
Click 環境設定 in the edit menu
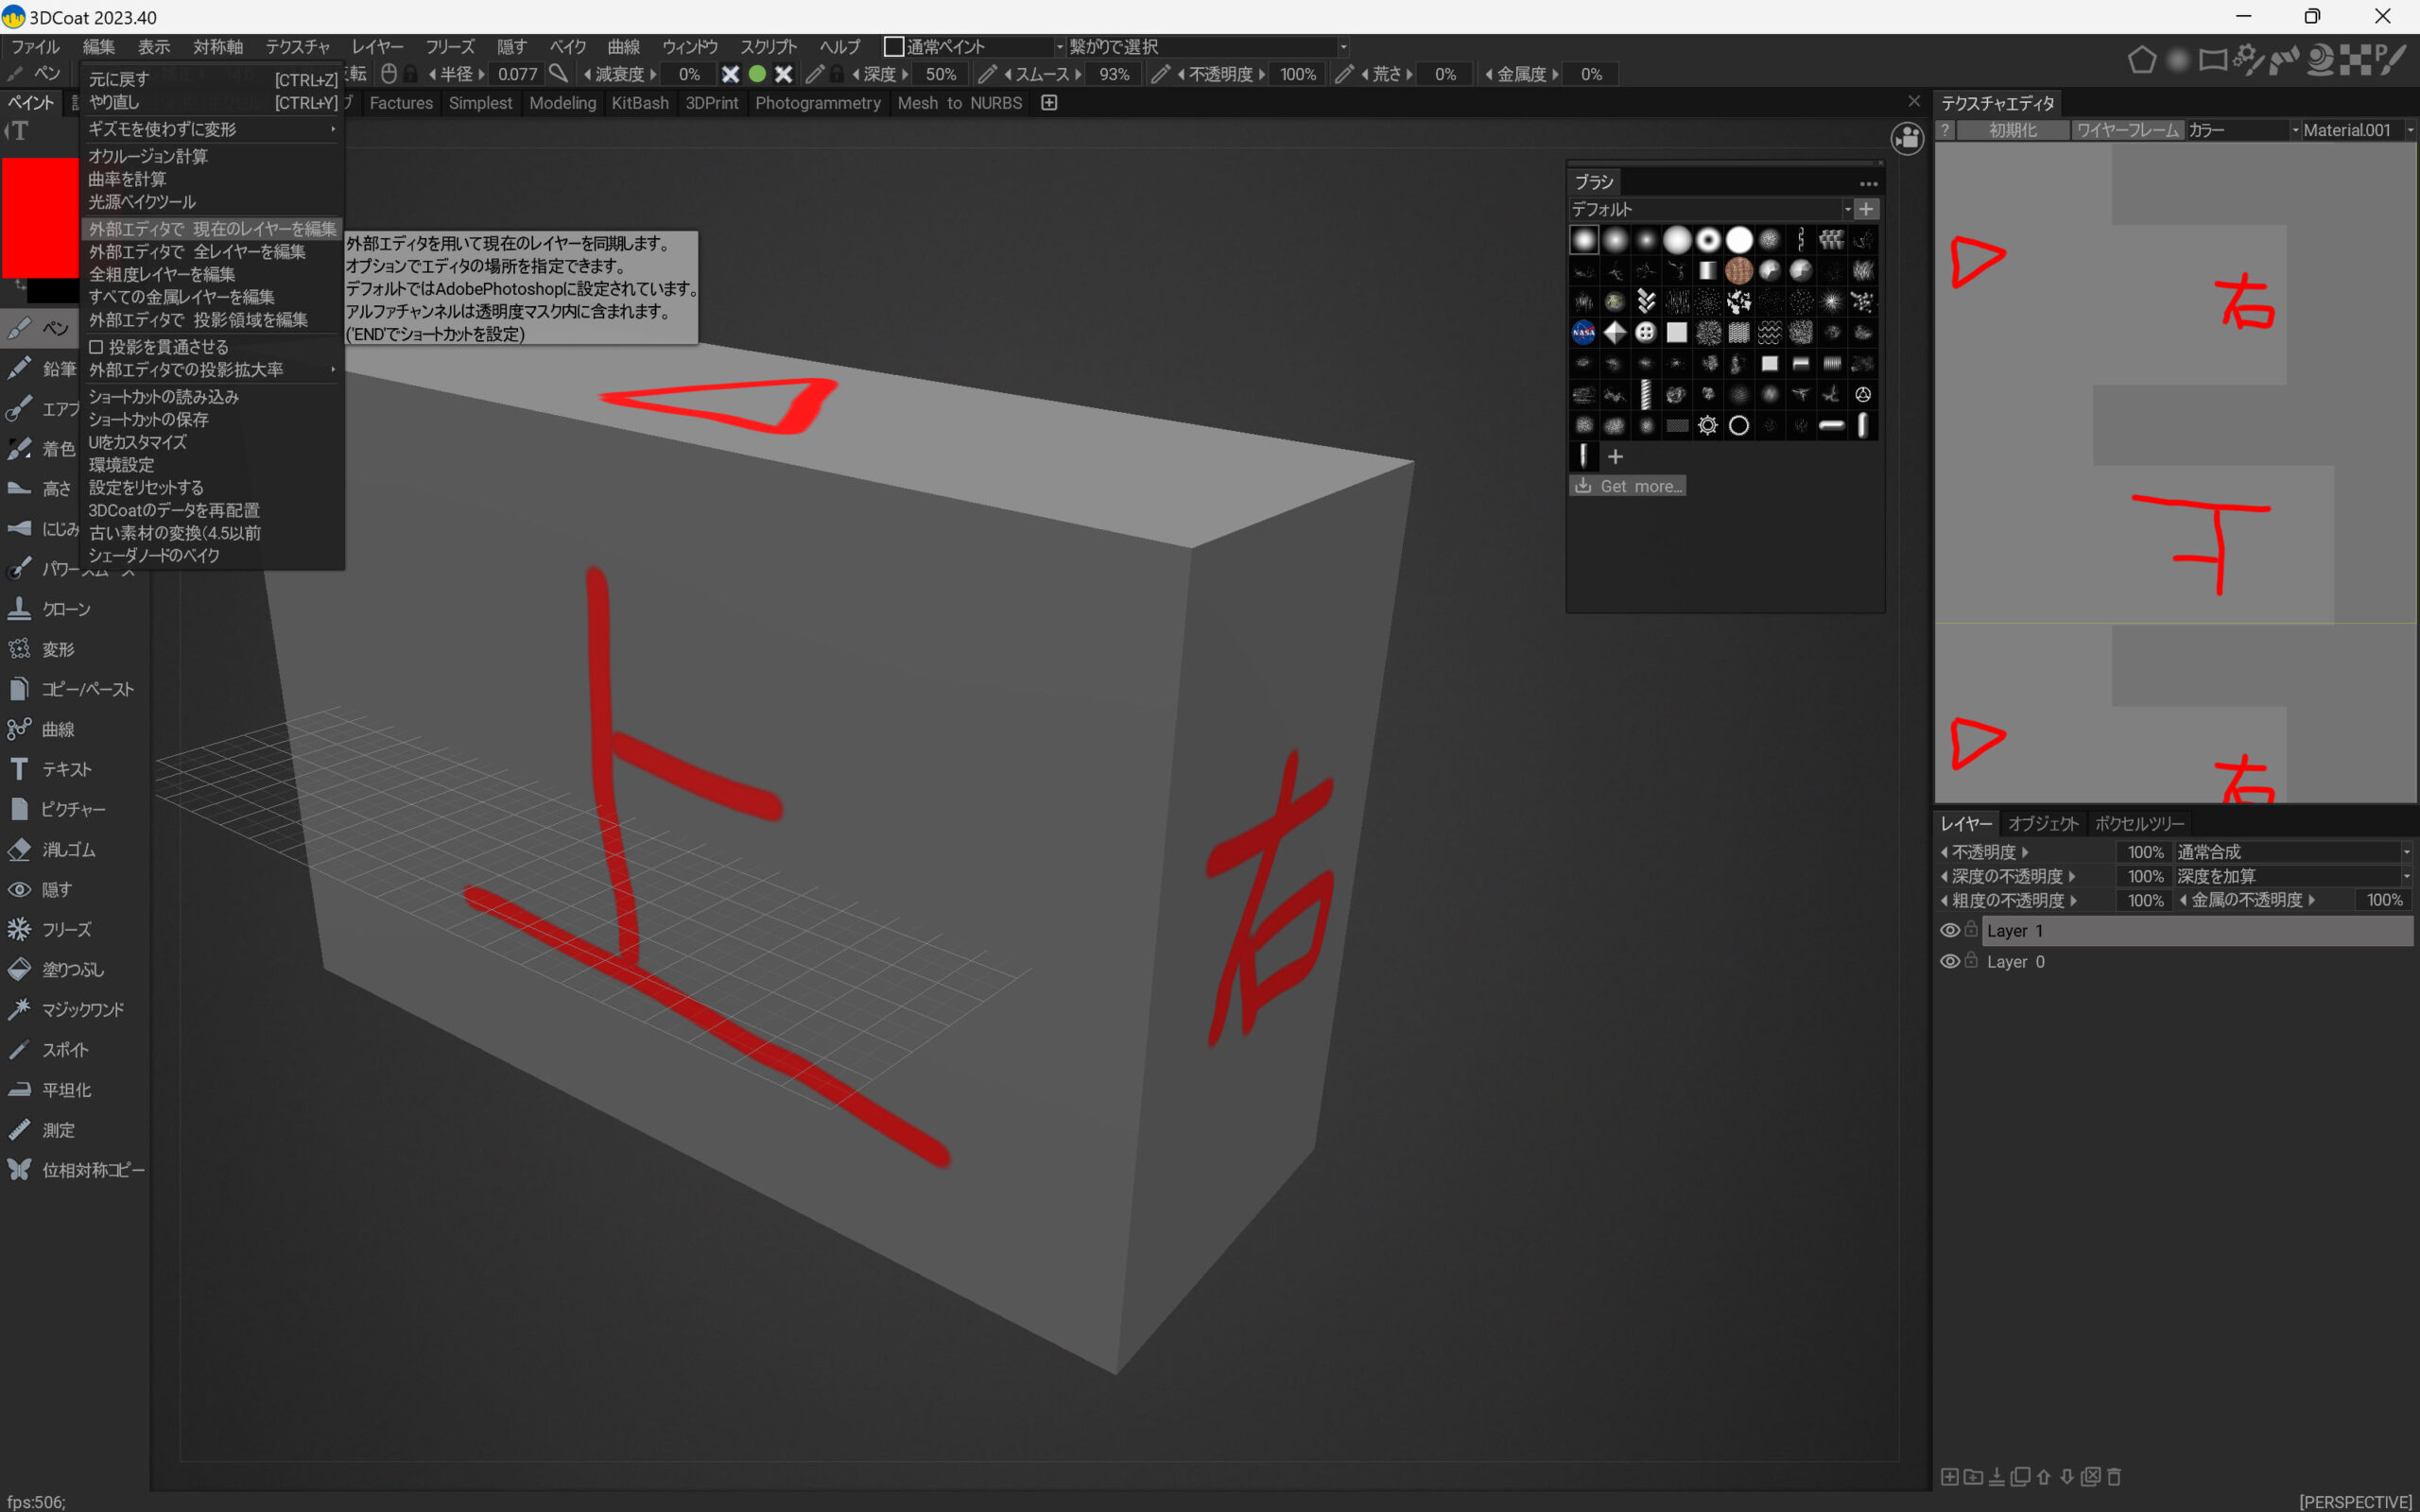pyautogui.click(x=121, y=465)
